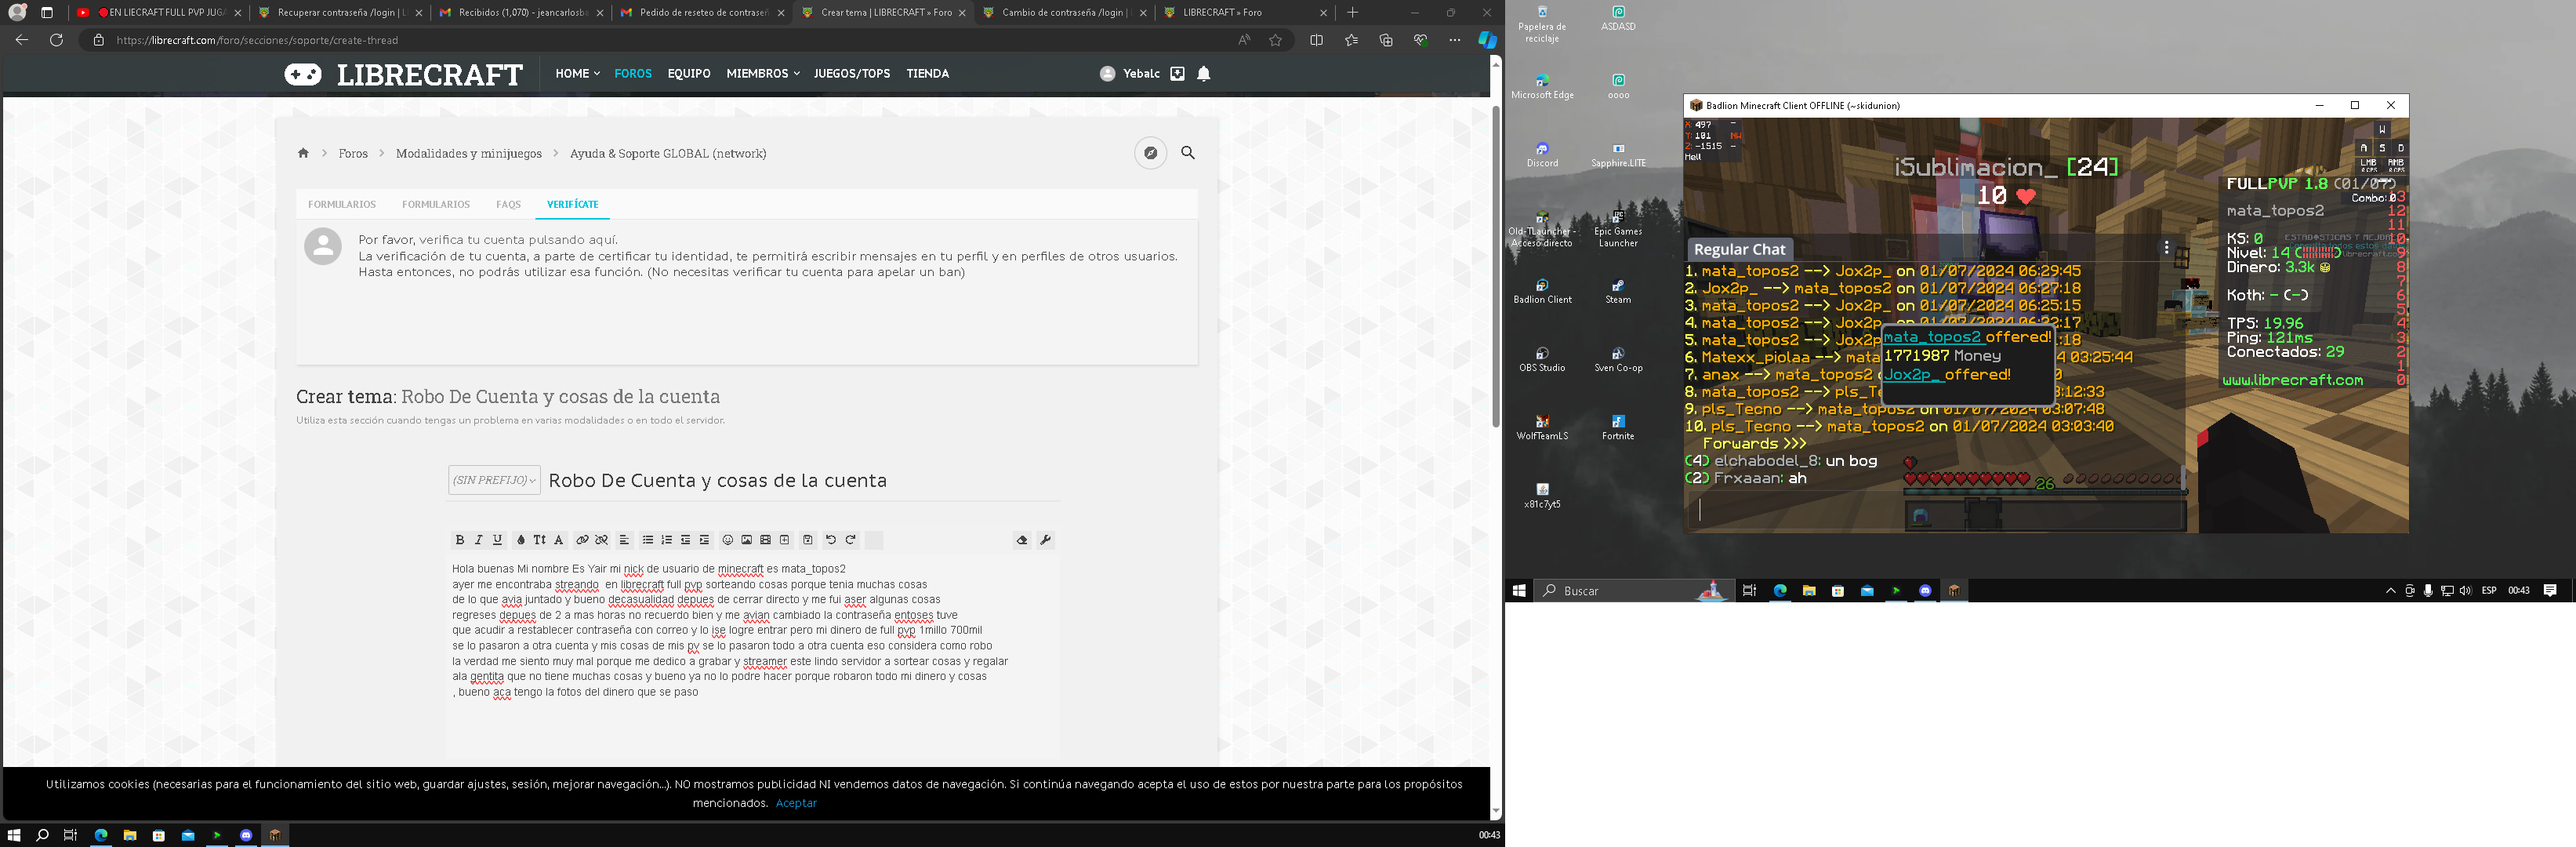Open the Fortnite desktop shortcut
This screenshot has height=847, width=2576.
(1618, 427)
